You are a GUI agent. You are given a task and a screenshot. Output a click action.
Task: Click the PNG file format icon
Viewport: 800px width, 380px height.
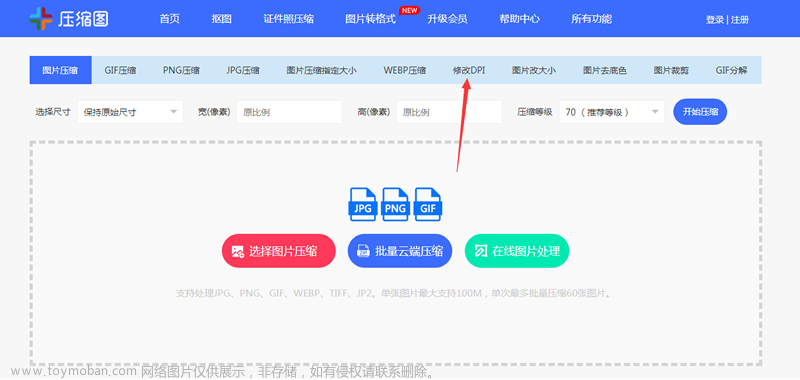(395, 204)
